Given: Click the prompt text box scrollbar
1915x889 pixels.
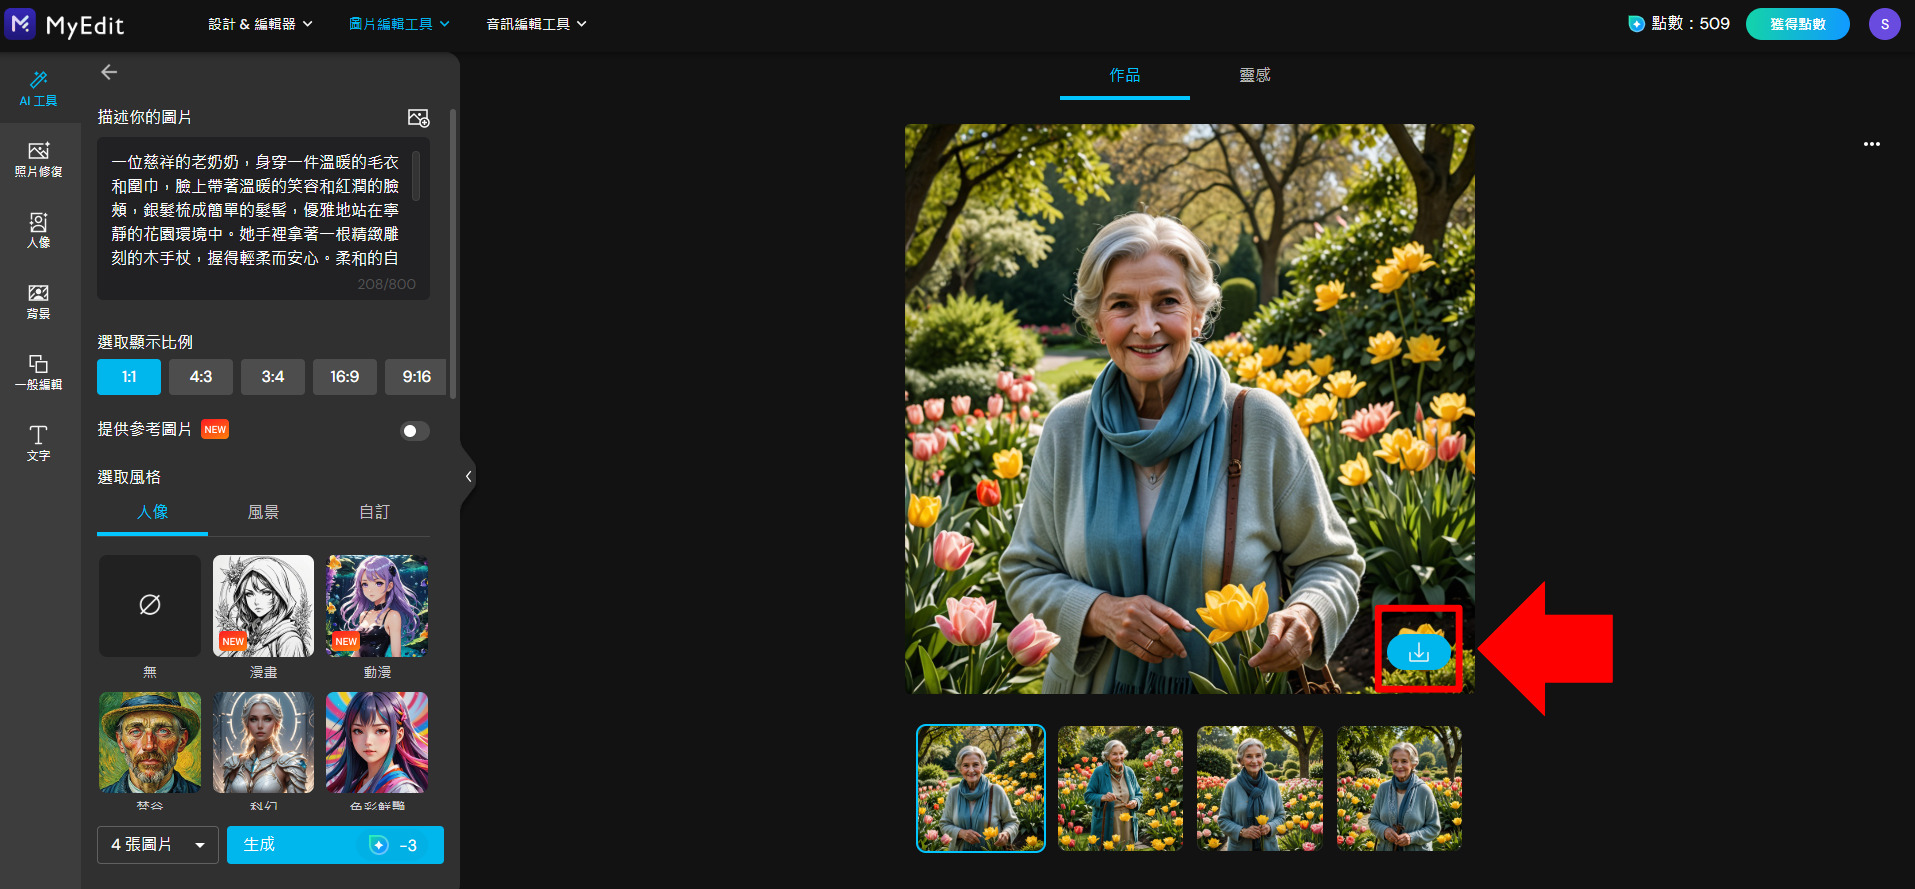Looking at the screenshot, I should coord(416,176).
